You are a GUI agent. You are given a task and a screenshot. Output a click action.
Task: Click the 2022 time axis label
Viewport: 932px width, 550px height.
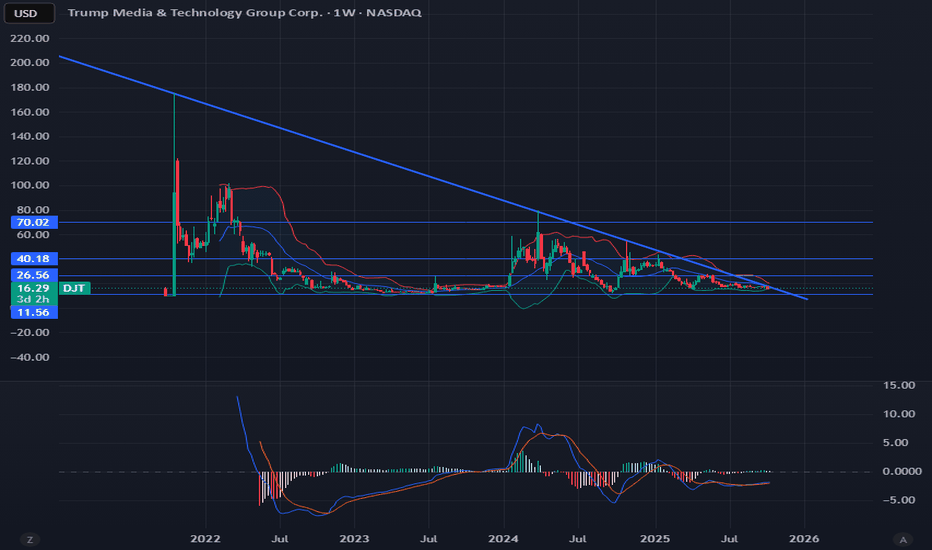pos(205,539)
